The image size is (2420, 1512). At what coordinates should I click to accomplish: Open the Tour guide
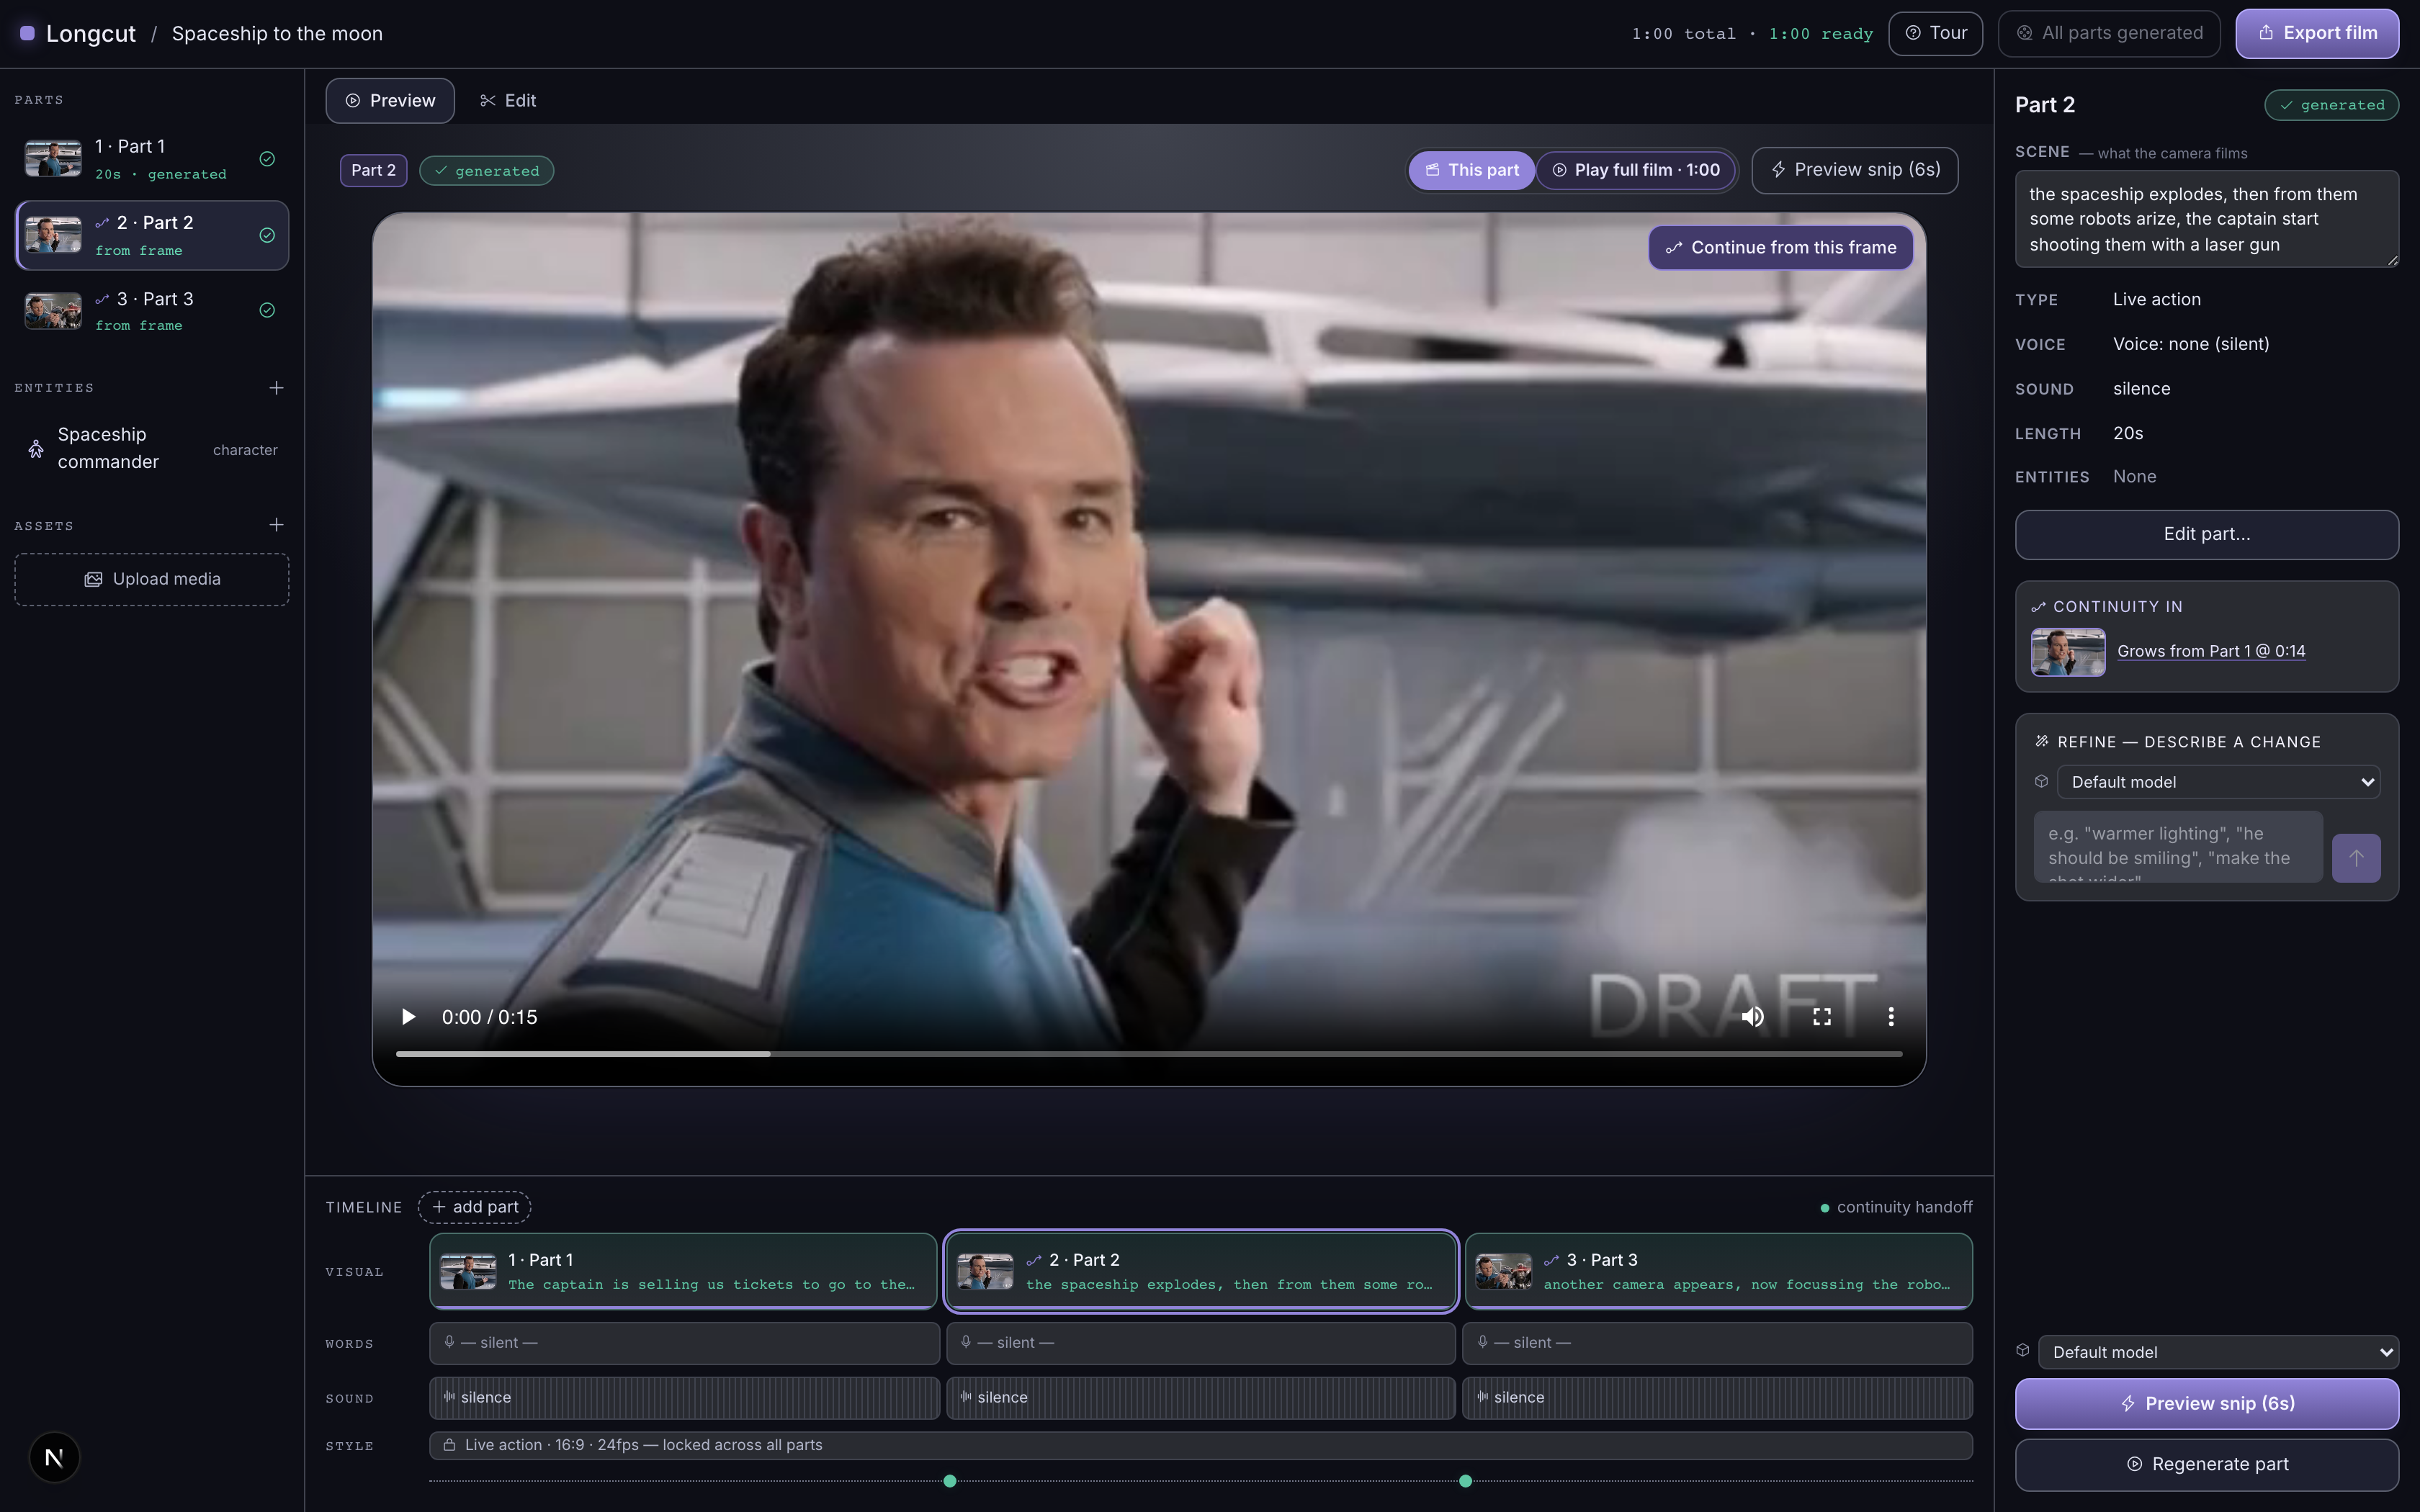point(1936,33)
